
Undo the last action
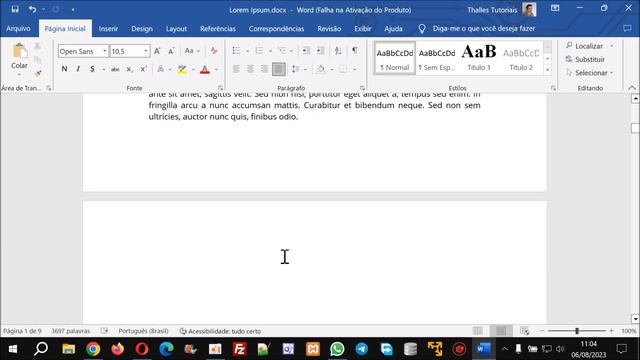[x=32, y=9]
